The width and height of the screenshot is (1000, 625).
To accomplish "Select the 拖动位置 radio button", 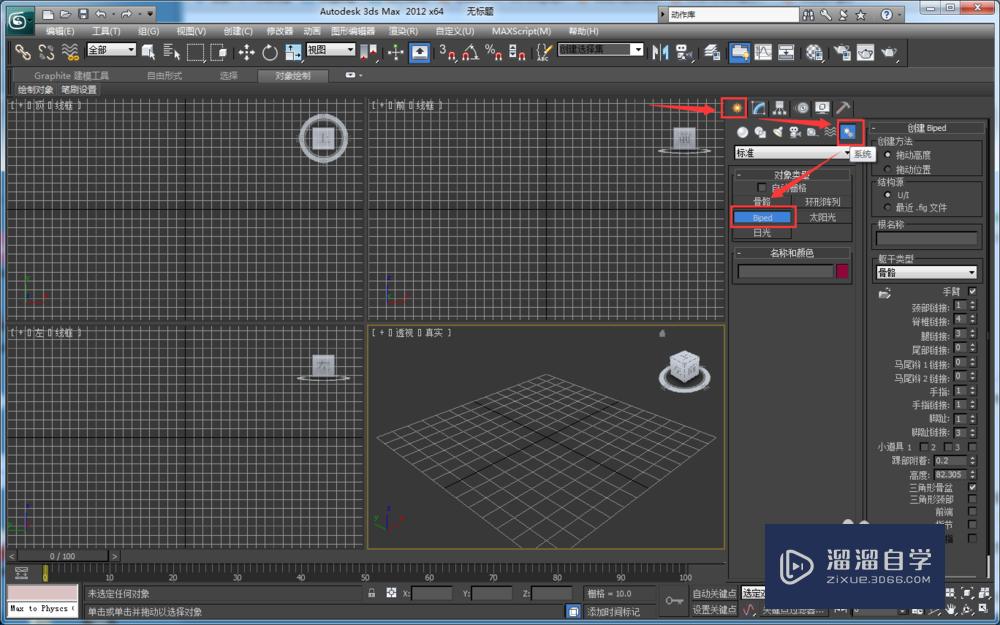I will [887, 169].
